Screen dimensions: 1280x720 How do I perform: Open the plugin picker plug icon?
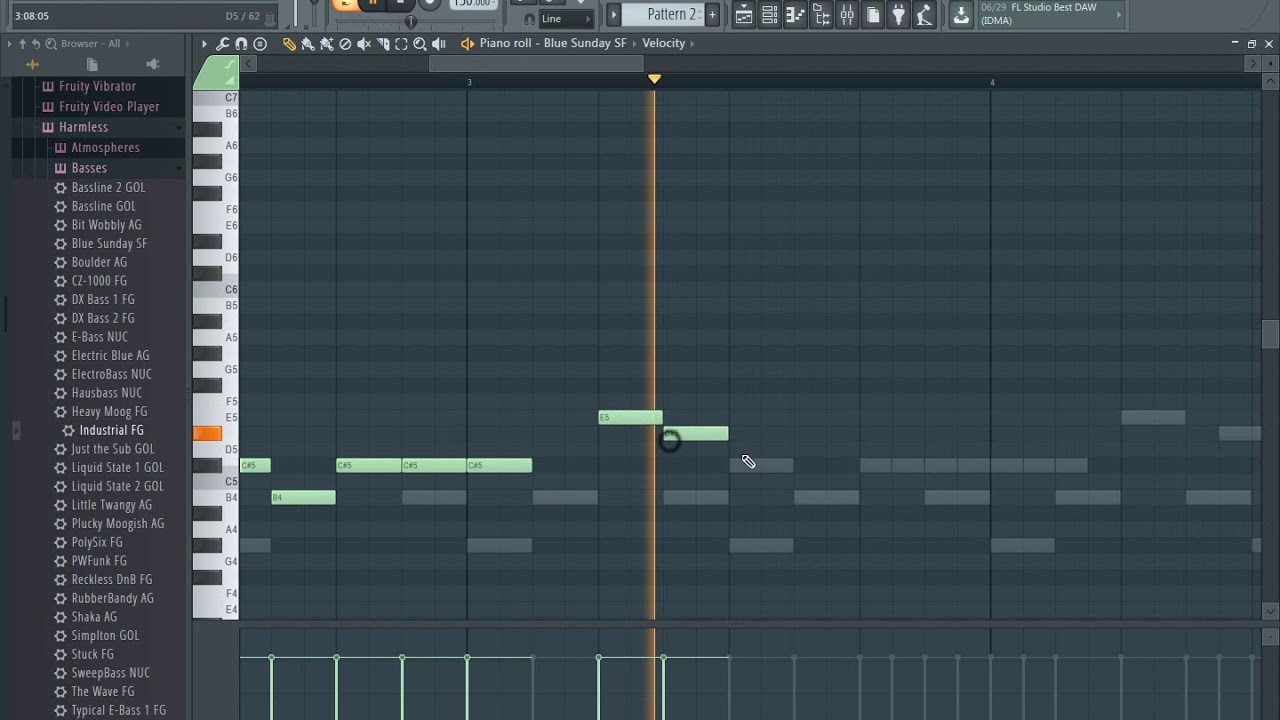[898, 14]
